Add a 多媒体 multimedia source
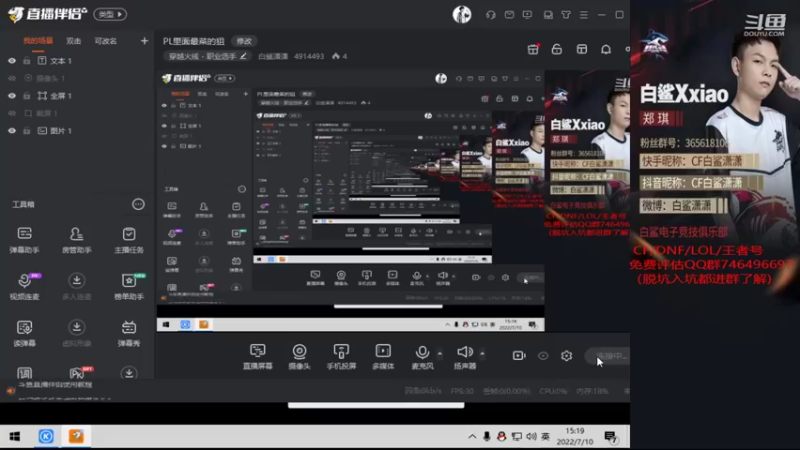The height and width of the screenshot is (450, 800). coord(383,356)
